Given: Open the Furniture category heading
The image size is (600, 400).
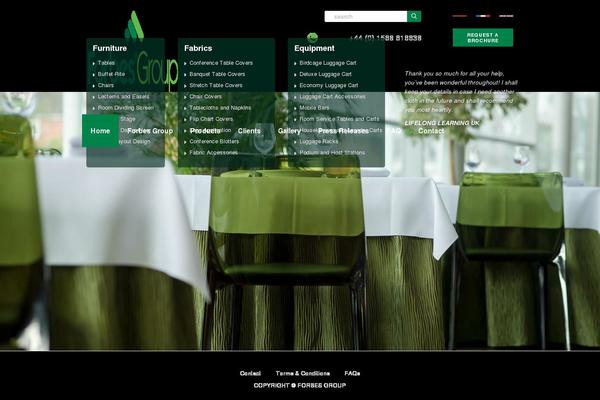Looking at the screenshot, I should [x=110, y=48].
